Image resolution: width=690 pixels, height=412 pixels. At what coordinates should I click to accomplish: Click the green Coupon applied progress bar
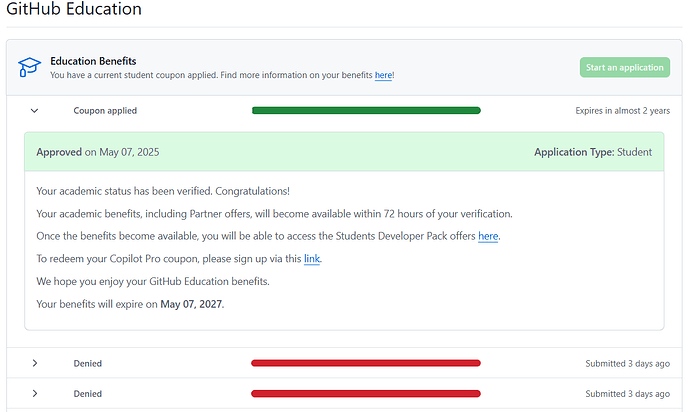tap(366, 110)
